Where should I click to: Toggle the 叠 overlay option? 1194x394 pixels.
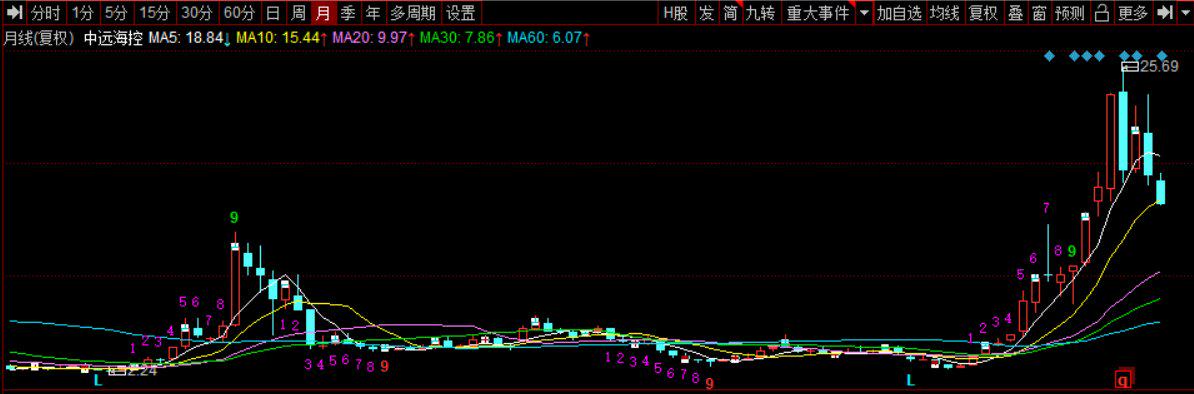[1015, 13]
